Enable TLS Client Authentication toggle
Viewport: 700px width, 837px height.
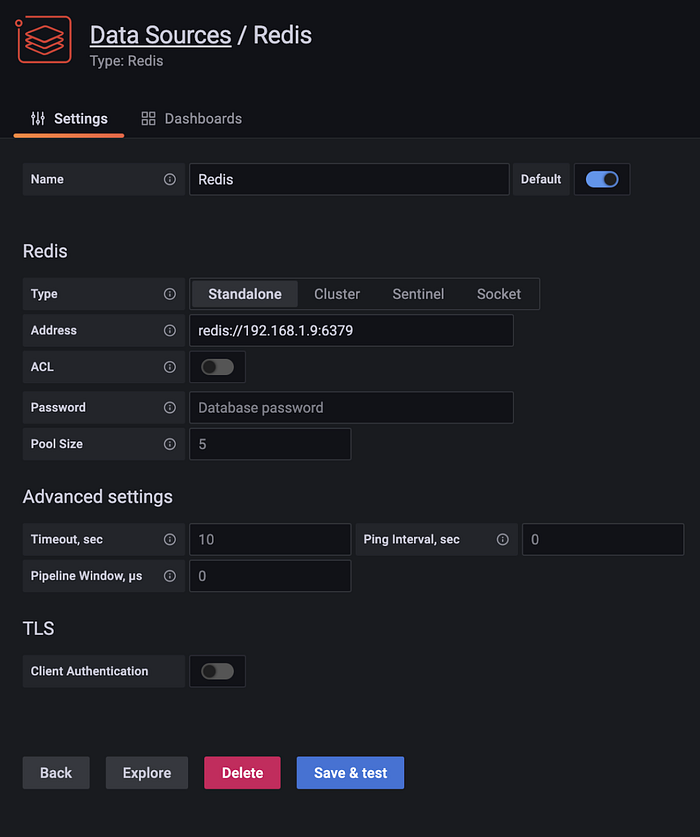pos(217,671)
